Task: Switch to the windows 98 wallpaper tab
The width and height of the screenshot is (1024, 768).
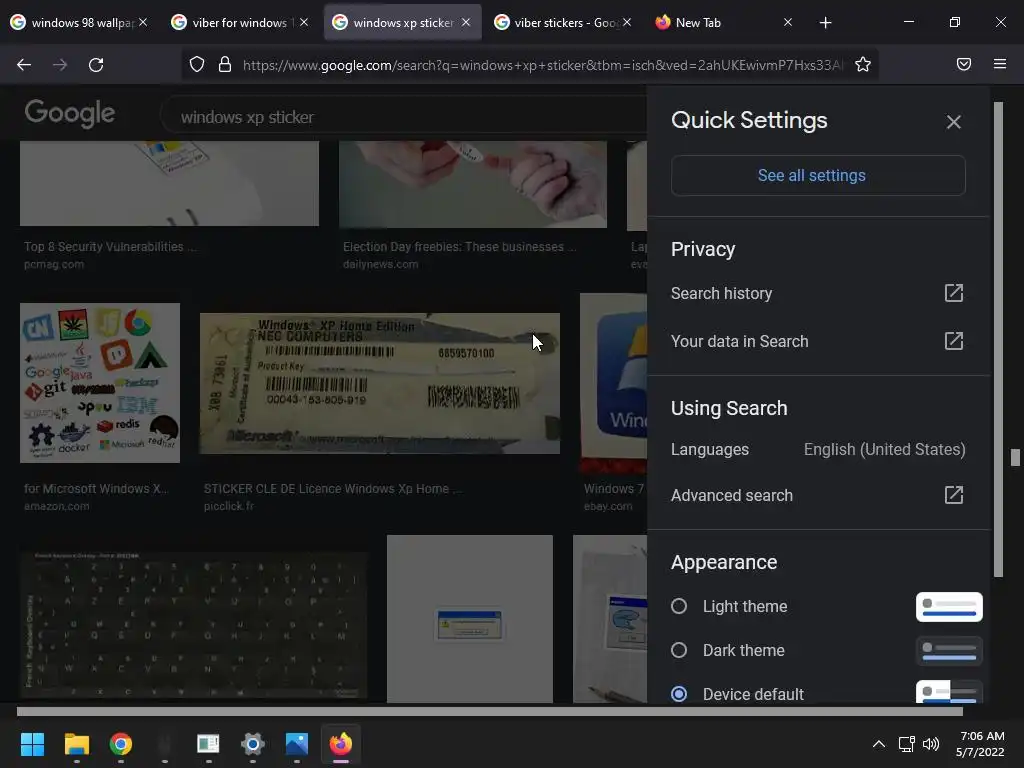Action: [x=81, y=23]
